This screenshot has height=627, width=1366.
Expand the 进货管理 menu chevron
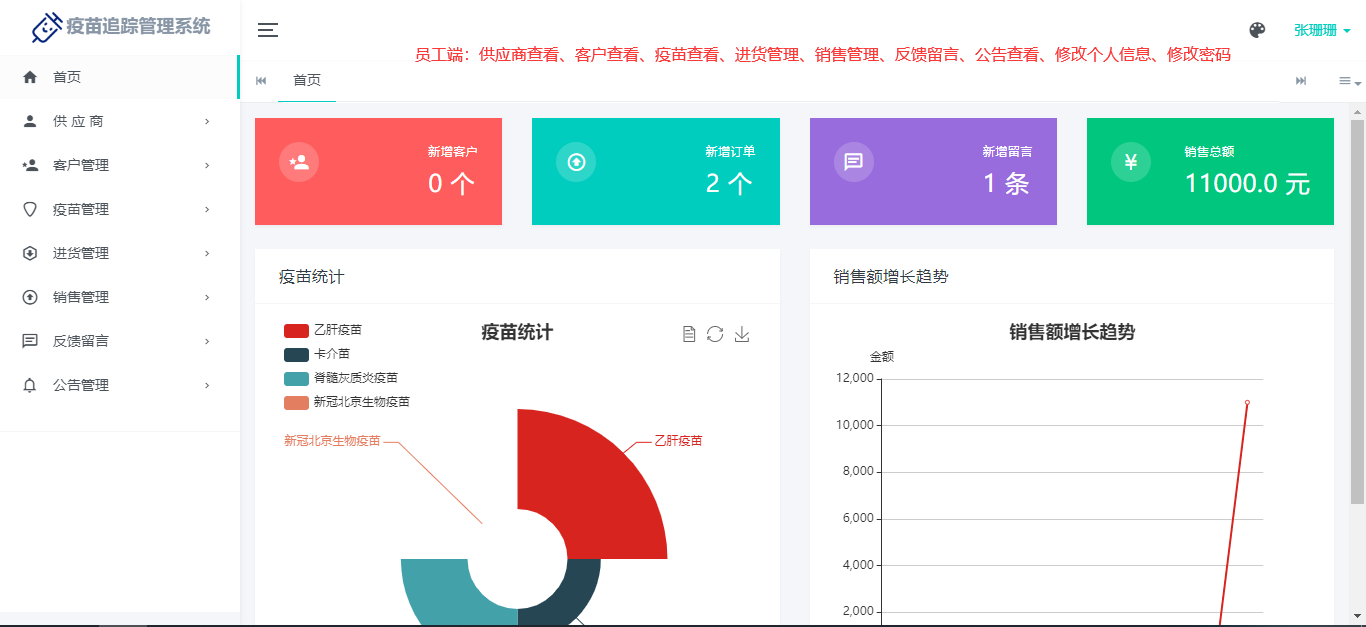click(207, 253)
